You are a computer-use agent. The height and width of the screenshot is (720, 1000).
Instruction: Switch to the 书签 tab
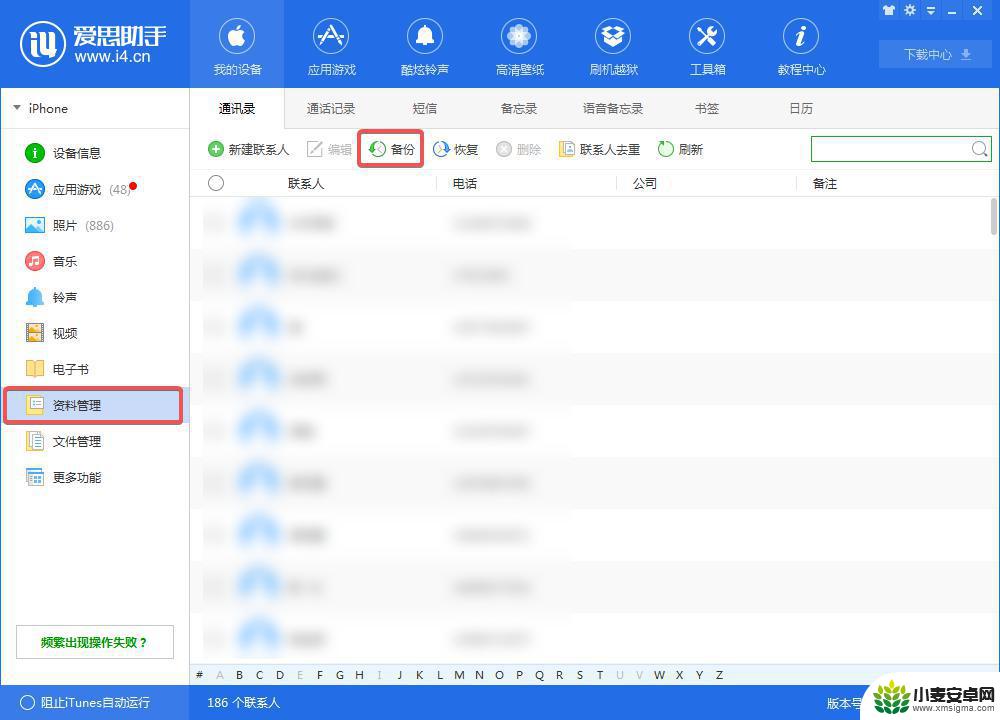coord(707,108)
